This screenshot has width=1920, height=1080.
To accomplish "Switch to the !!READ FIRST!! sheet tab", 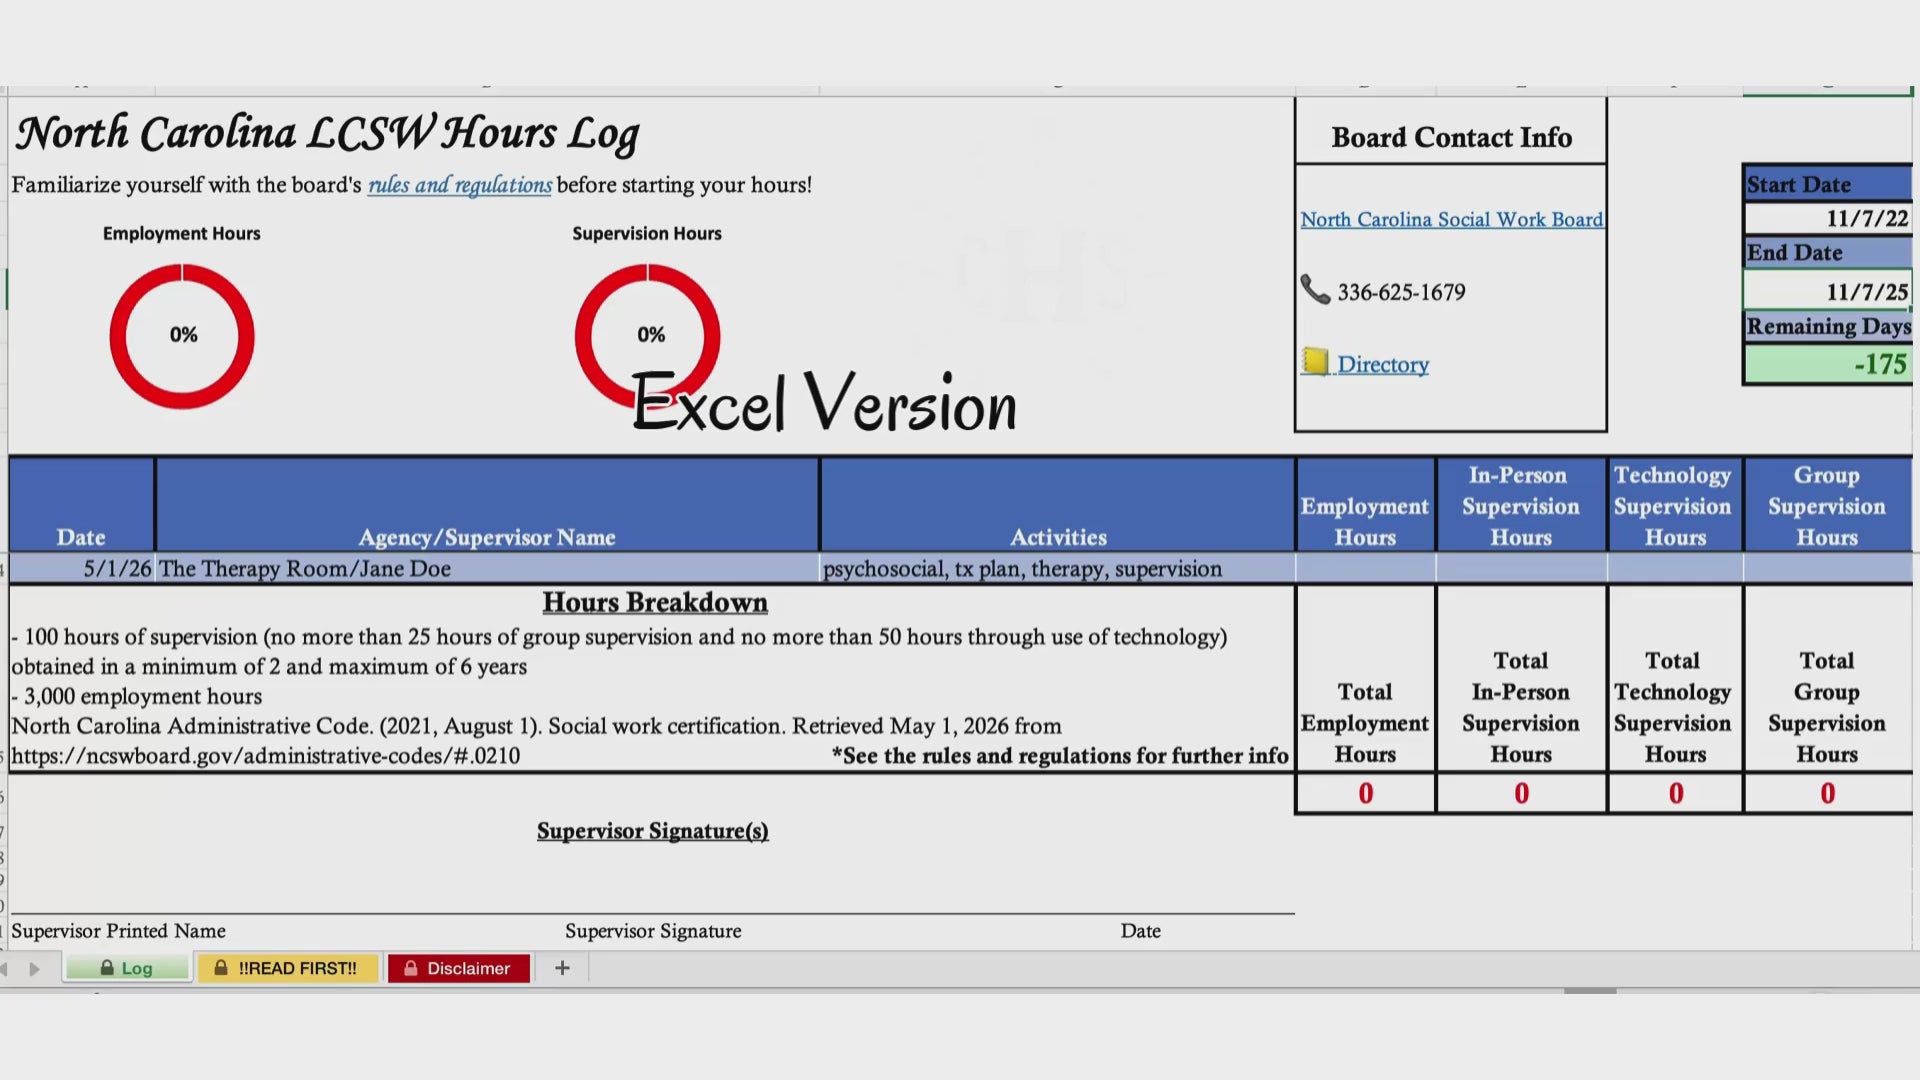I will 288,968.
